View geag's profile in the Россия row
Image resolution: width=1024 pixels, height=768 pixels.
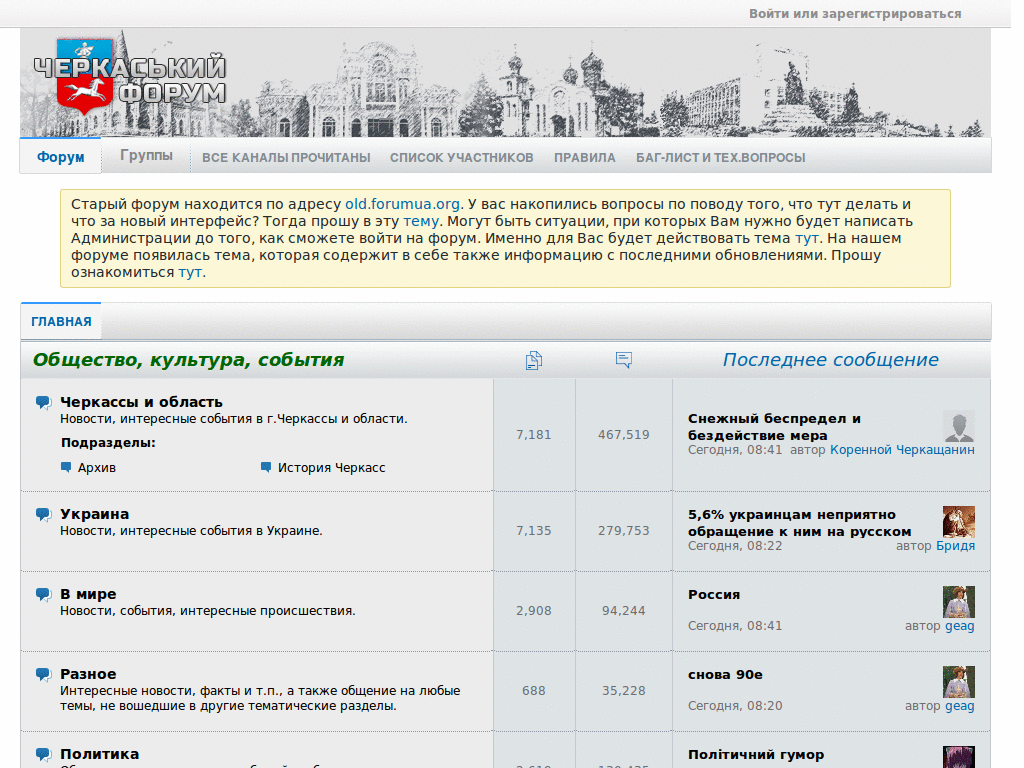click(959, 626)
